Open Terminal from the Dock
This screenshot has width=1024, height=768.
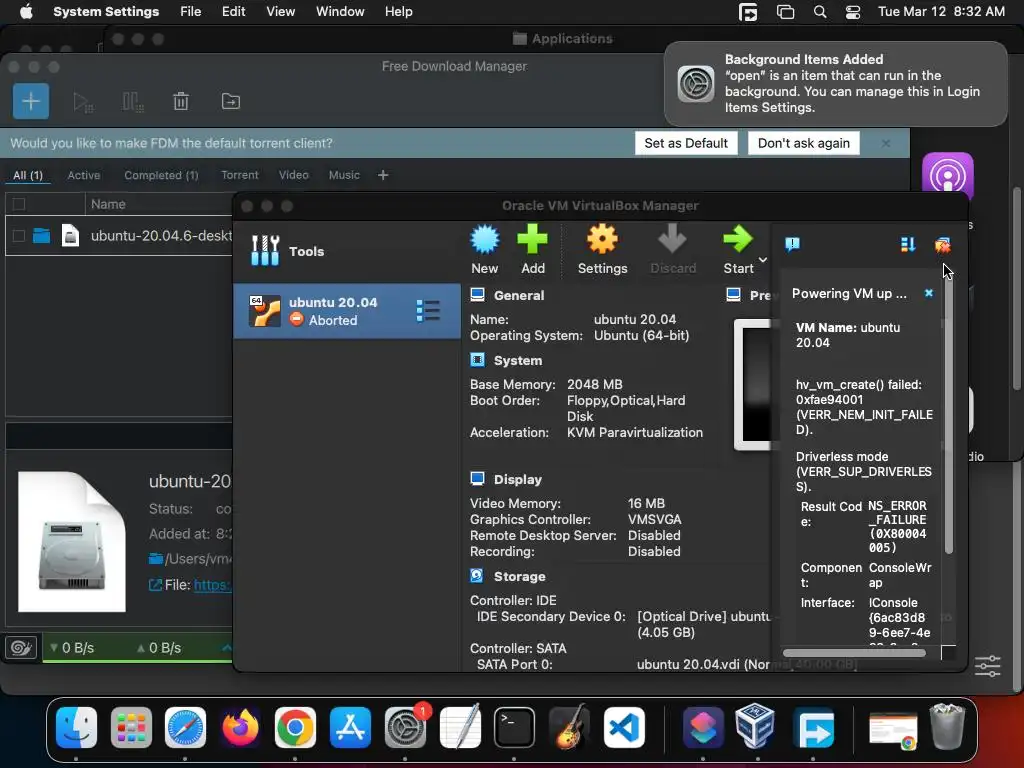514,727
